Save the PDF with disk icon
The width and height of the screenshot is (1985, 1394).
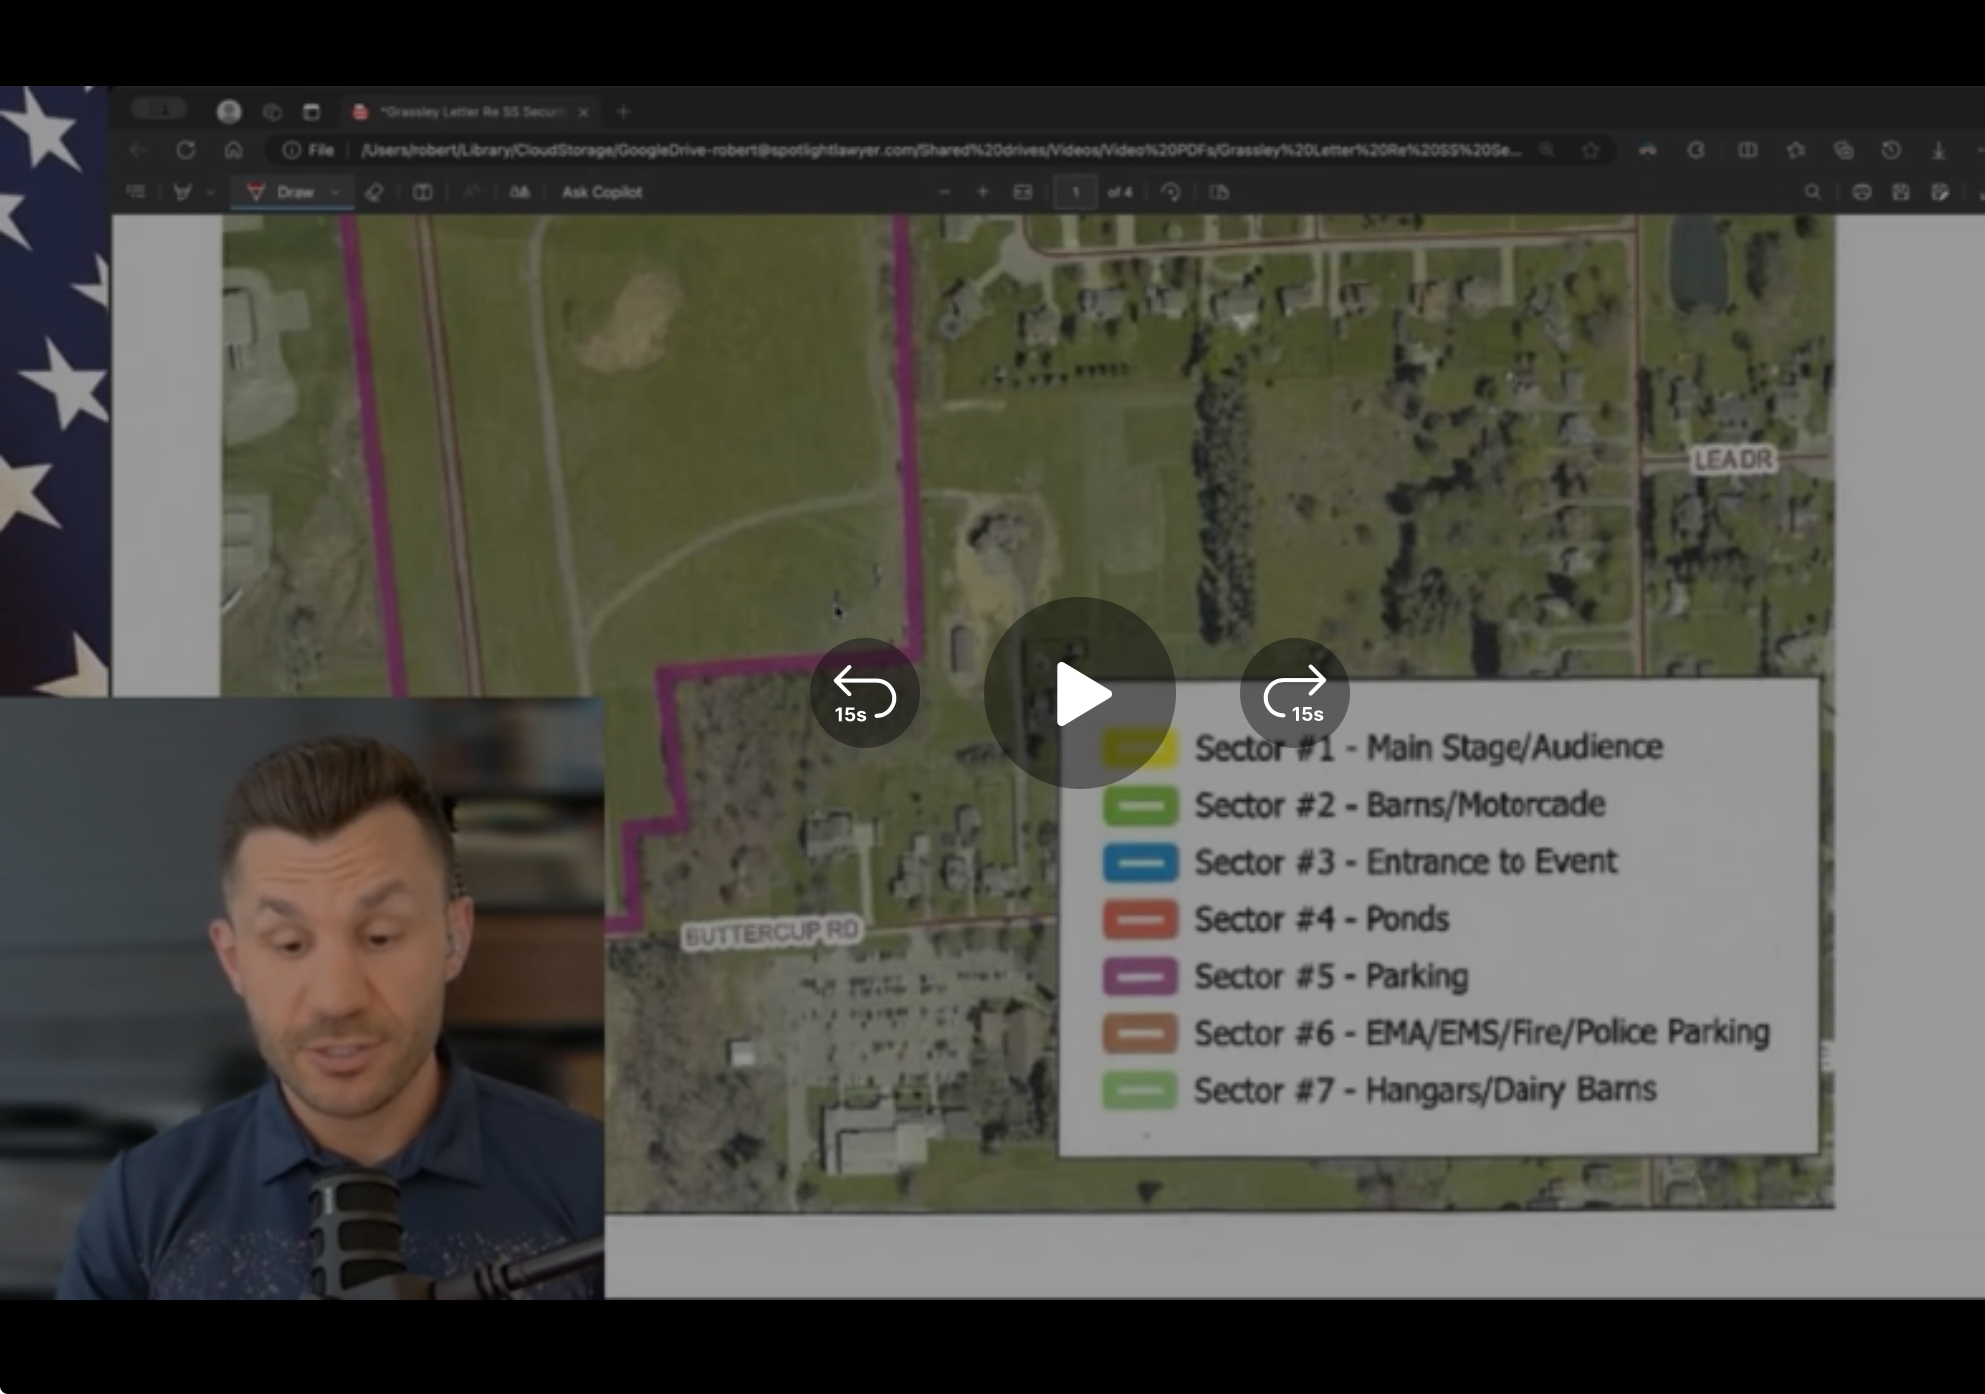tap(1901, 192)
